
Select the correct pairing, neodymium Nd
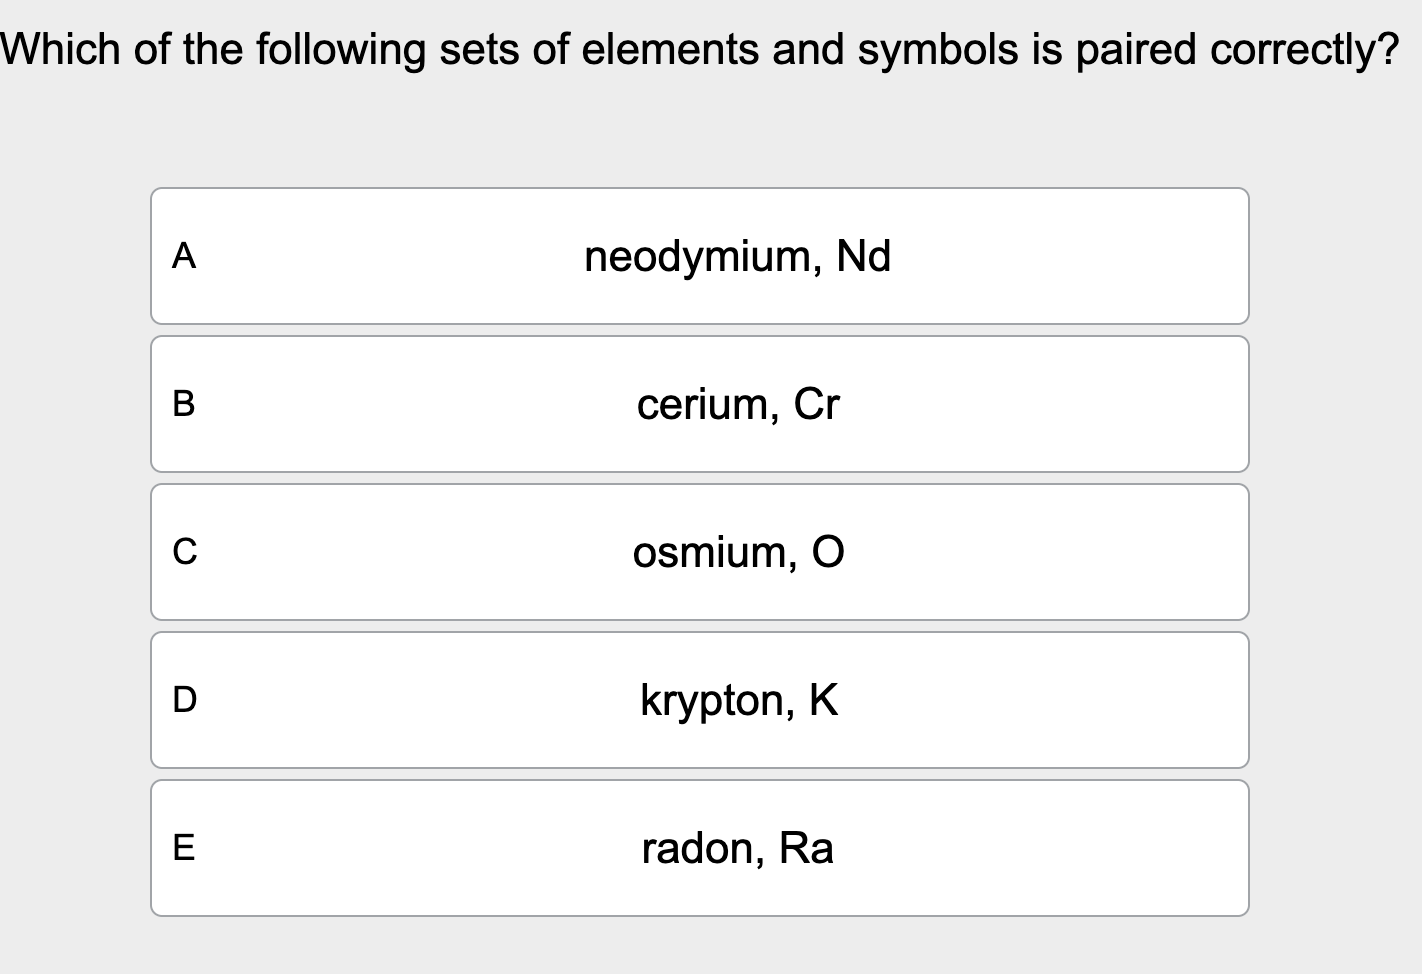click(x=700, y=256)
